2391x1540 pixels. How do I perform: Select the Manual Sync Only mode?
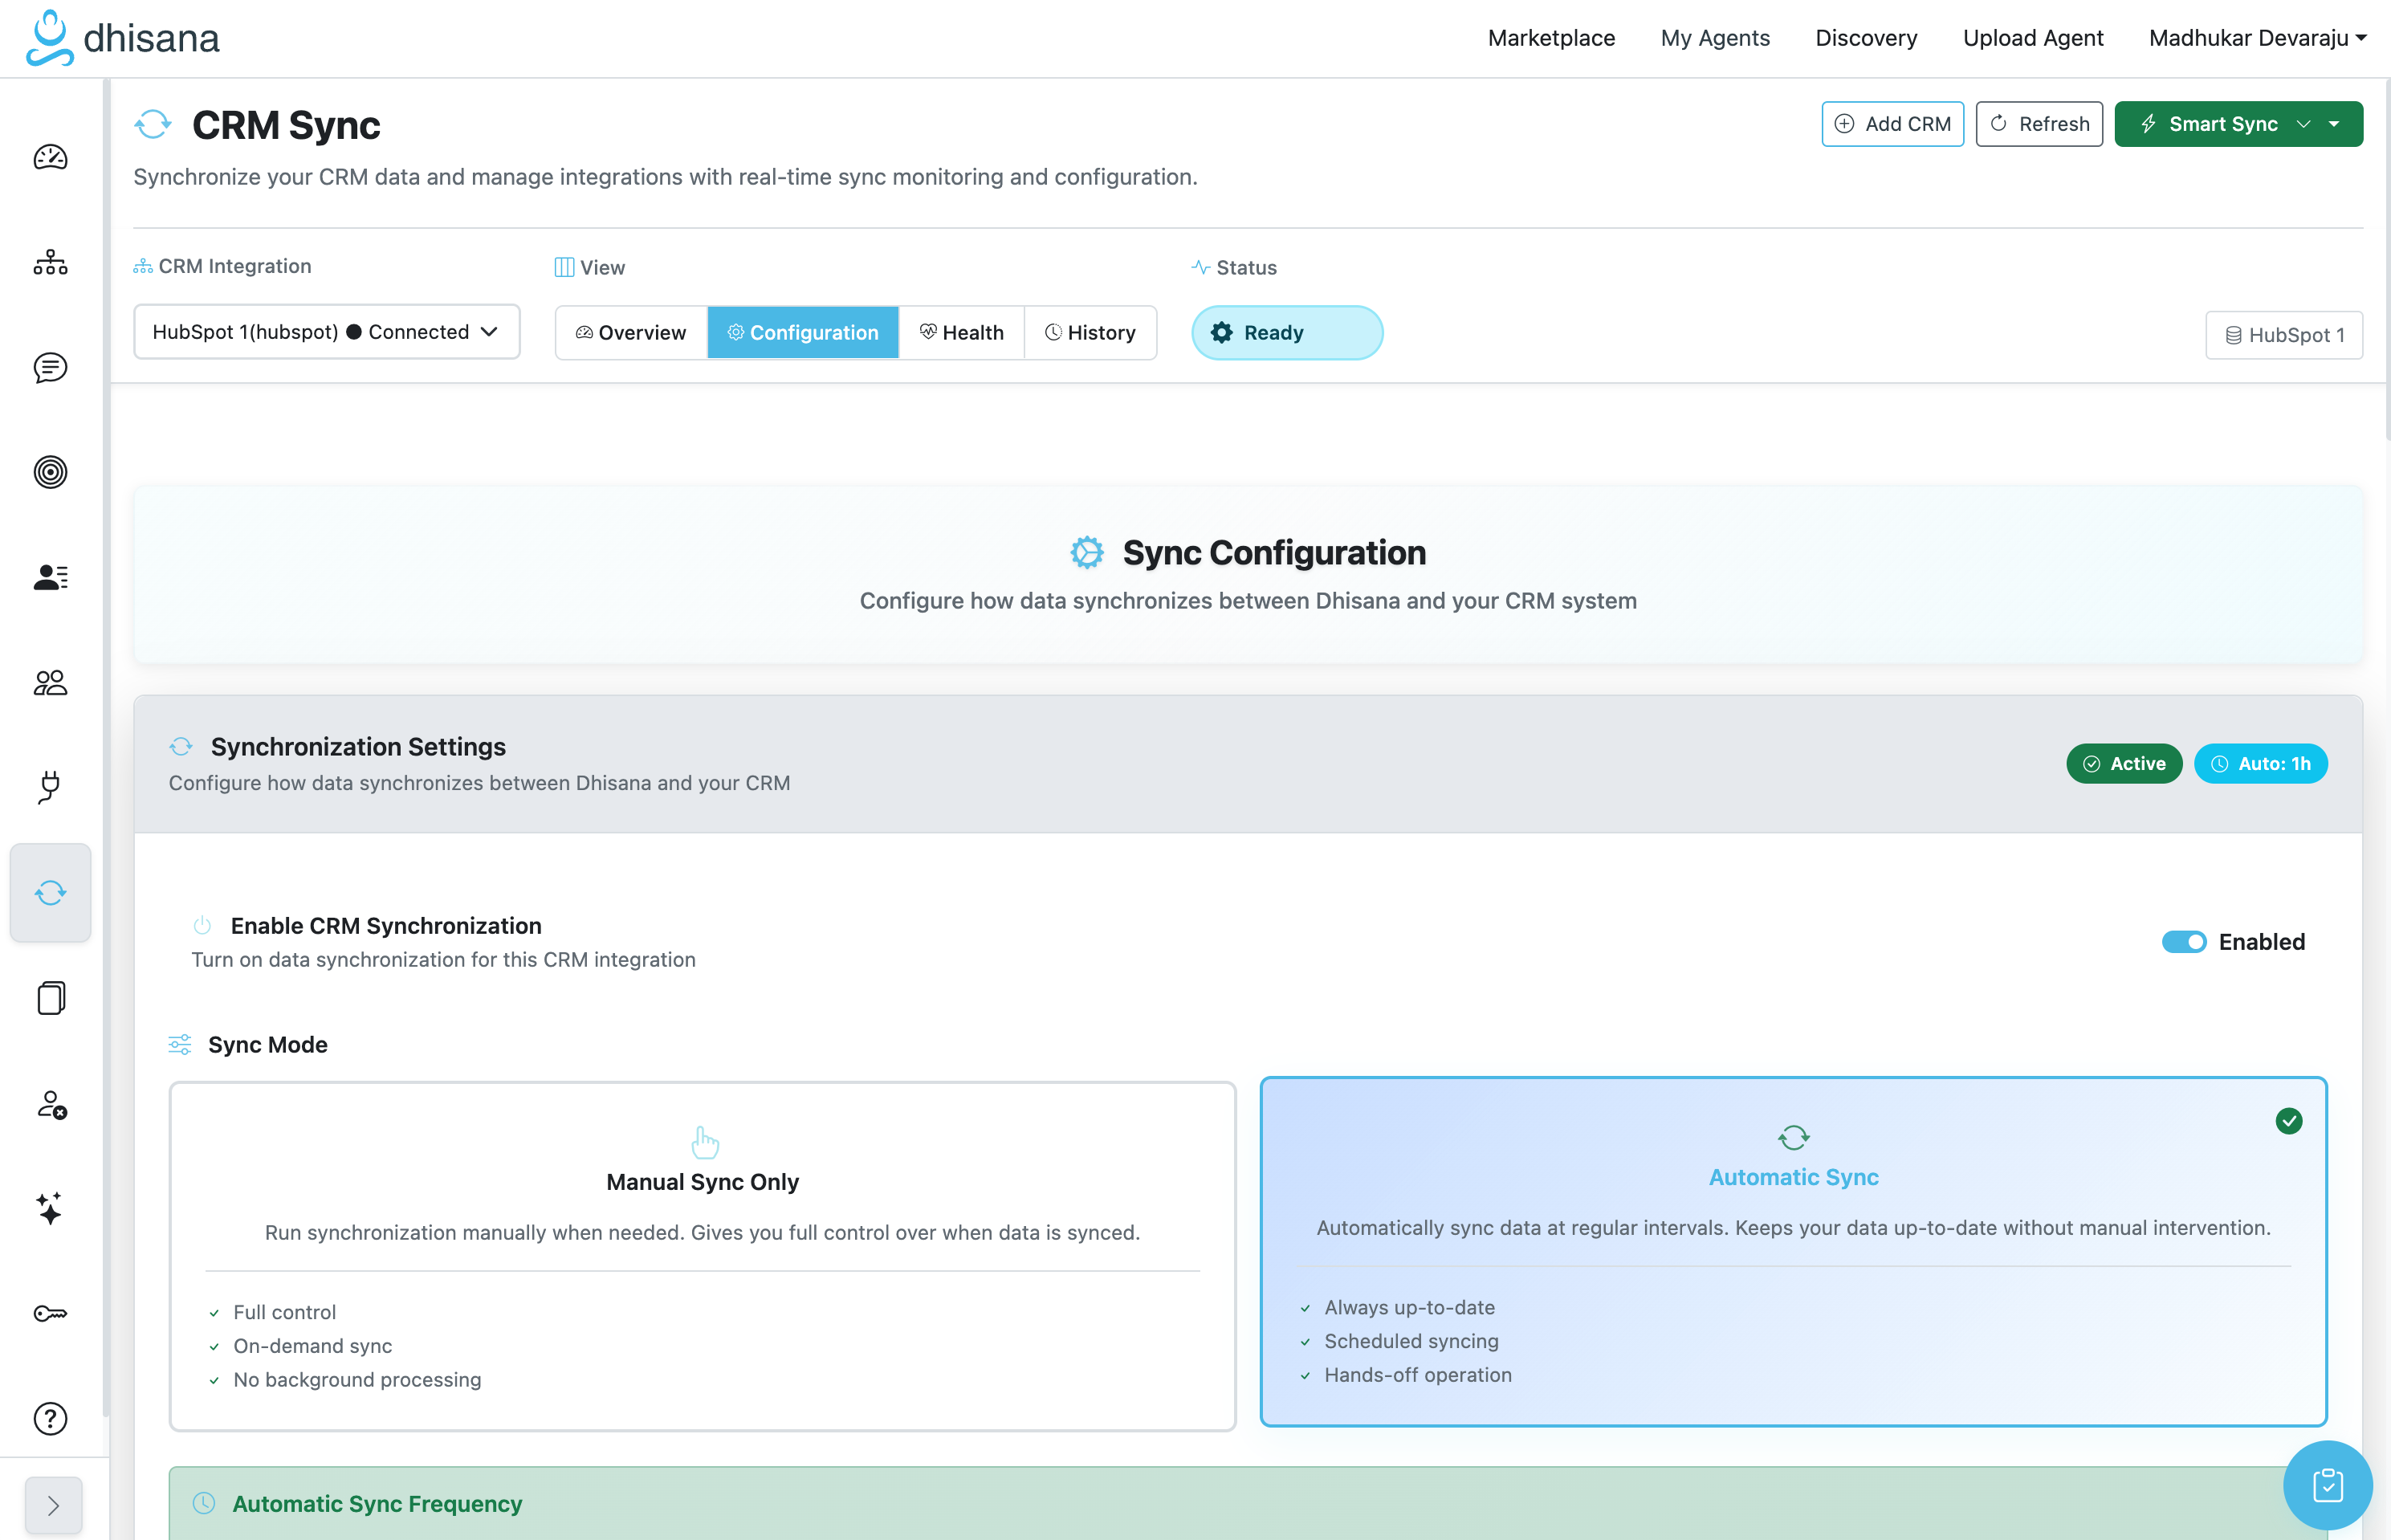click(702, 1255)
